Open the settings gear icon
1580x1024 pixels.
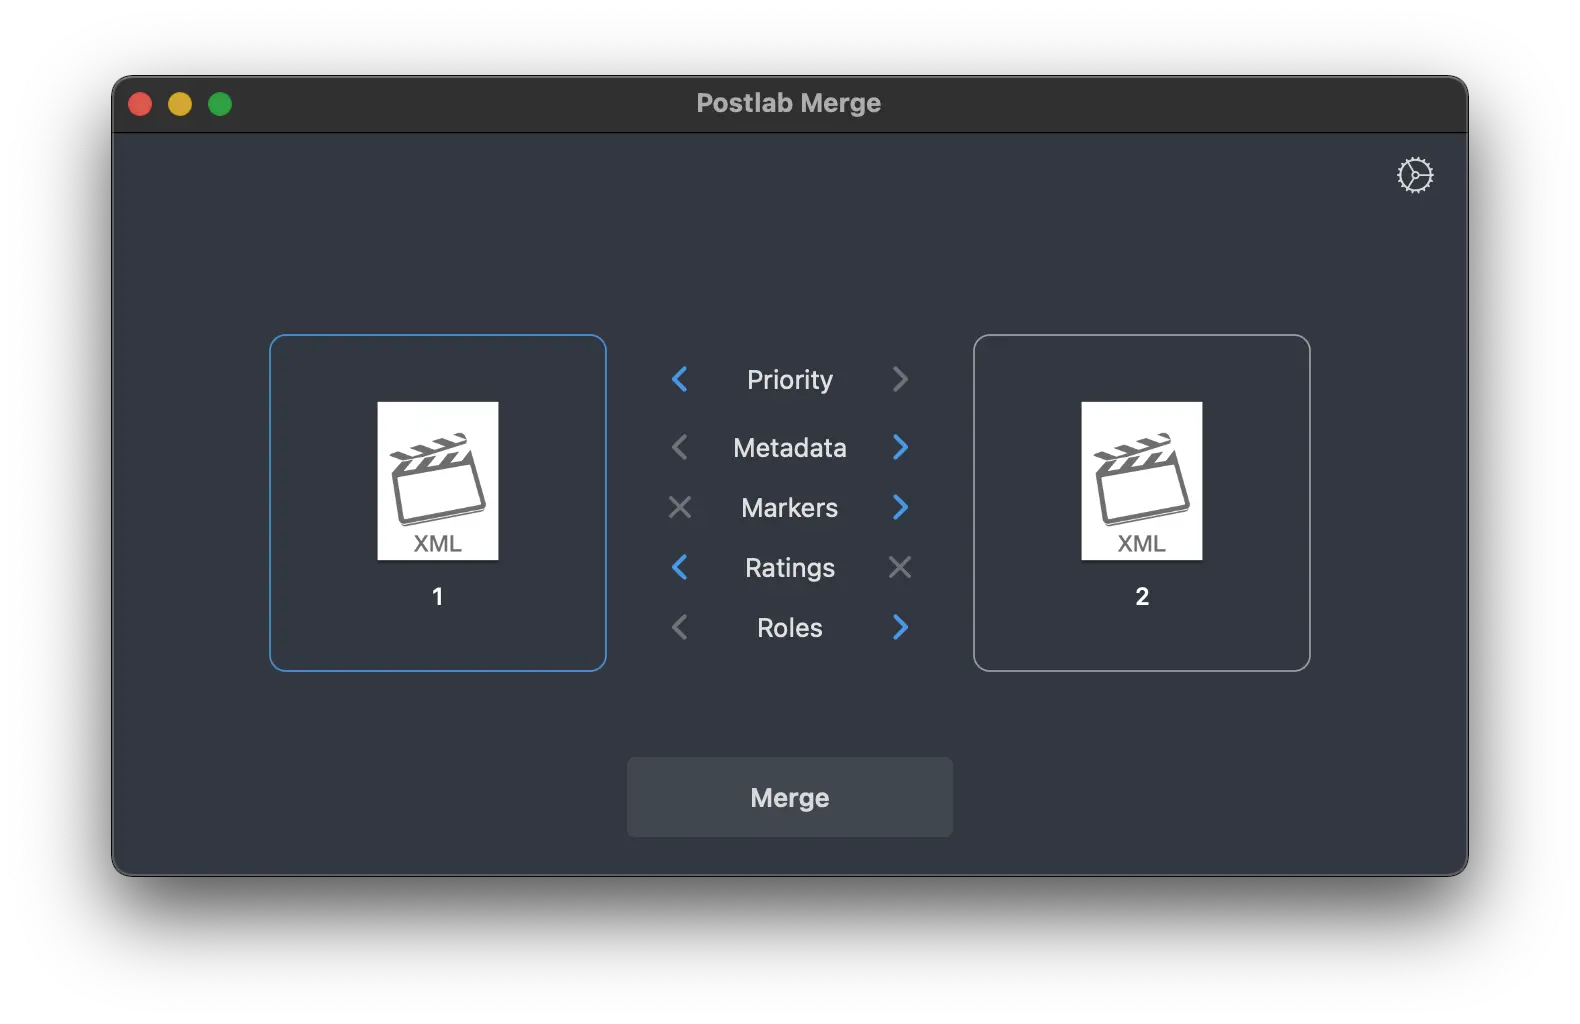pyautogui.click(x=1414, y=175)
